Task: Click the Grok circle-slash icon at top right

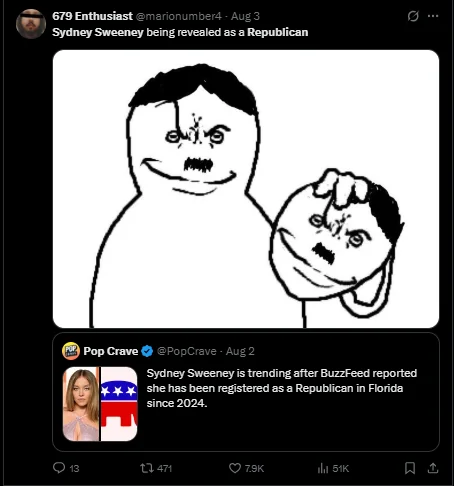Action: (413, 16)
